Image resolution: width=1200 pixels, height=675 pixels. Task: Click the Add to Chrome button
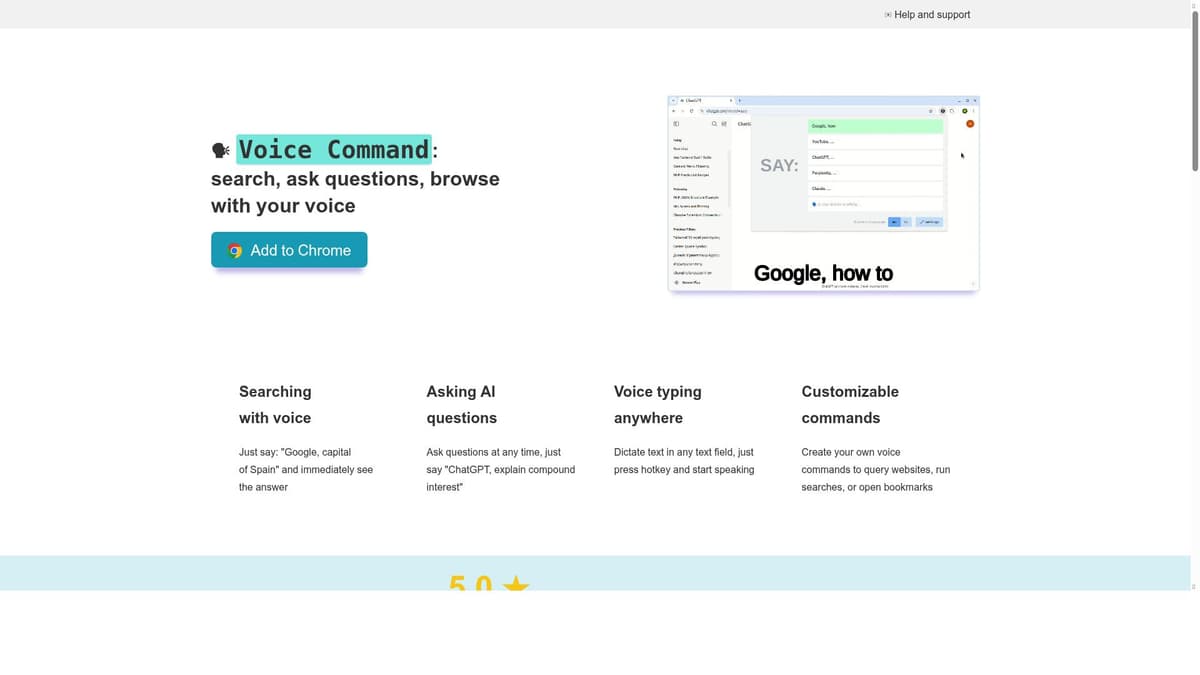pos(289,250)
